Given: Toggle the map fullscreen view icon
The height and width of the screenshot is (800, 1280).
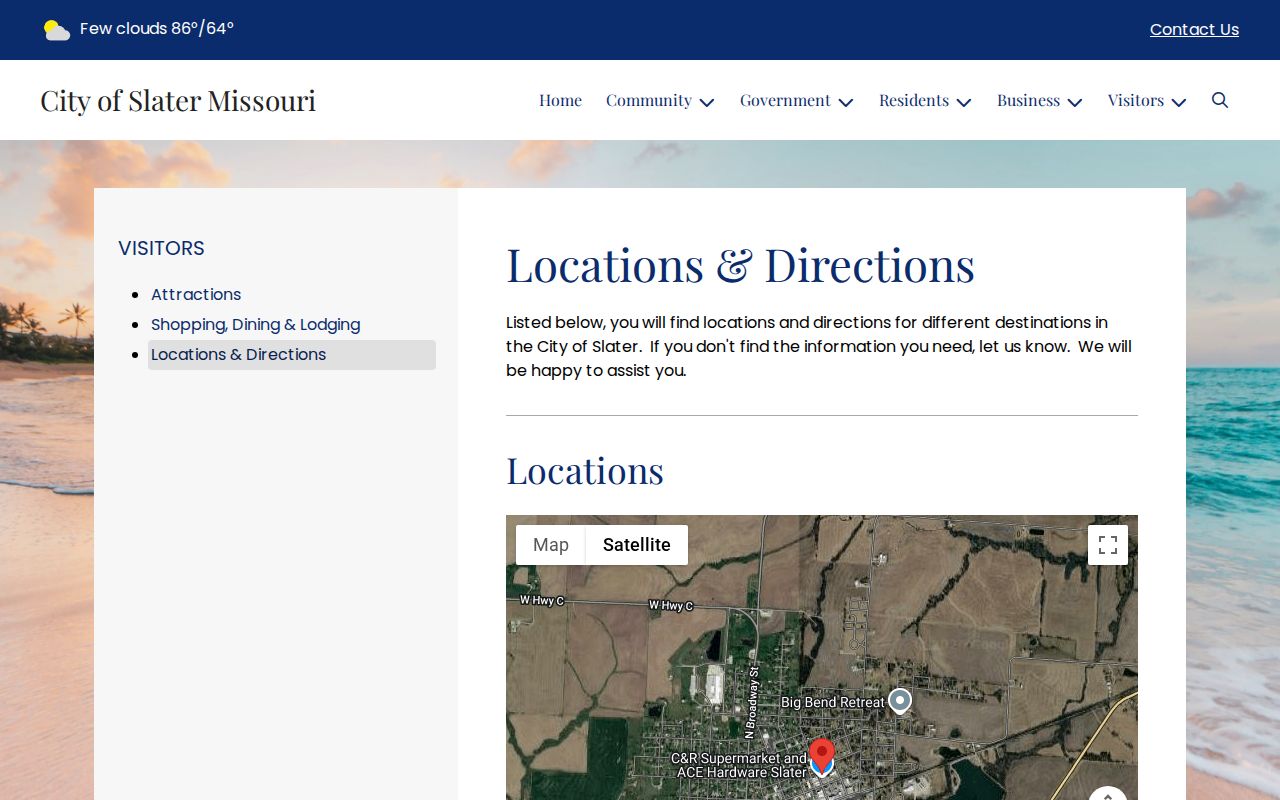Looking at the screenshot, I should (1108, 545).
